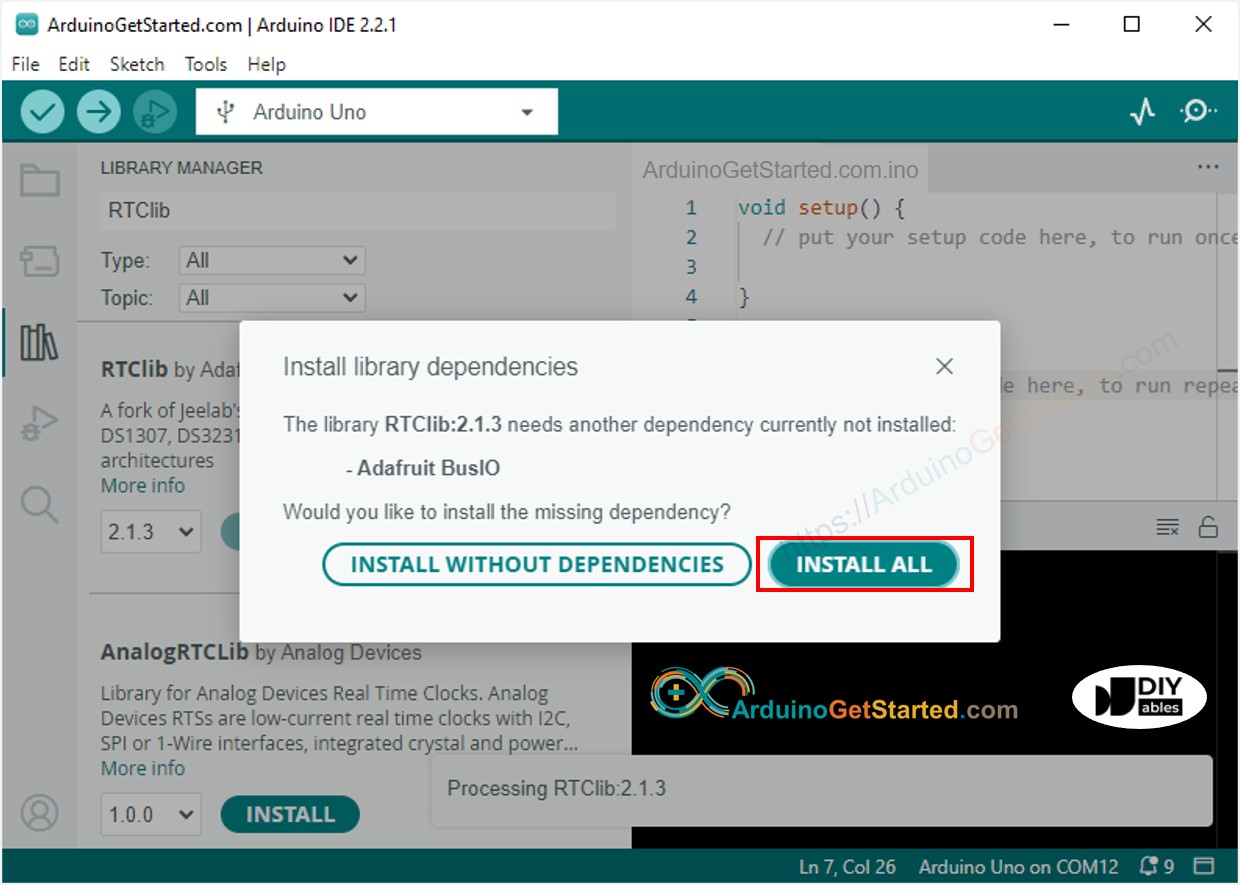Open the Arduino Uno board selector
Image resolution: width=1240 pixels, height=885 pixels.
(375, 111)
